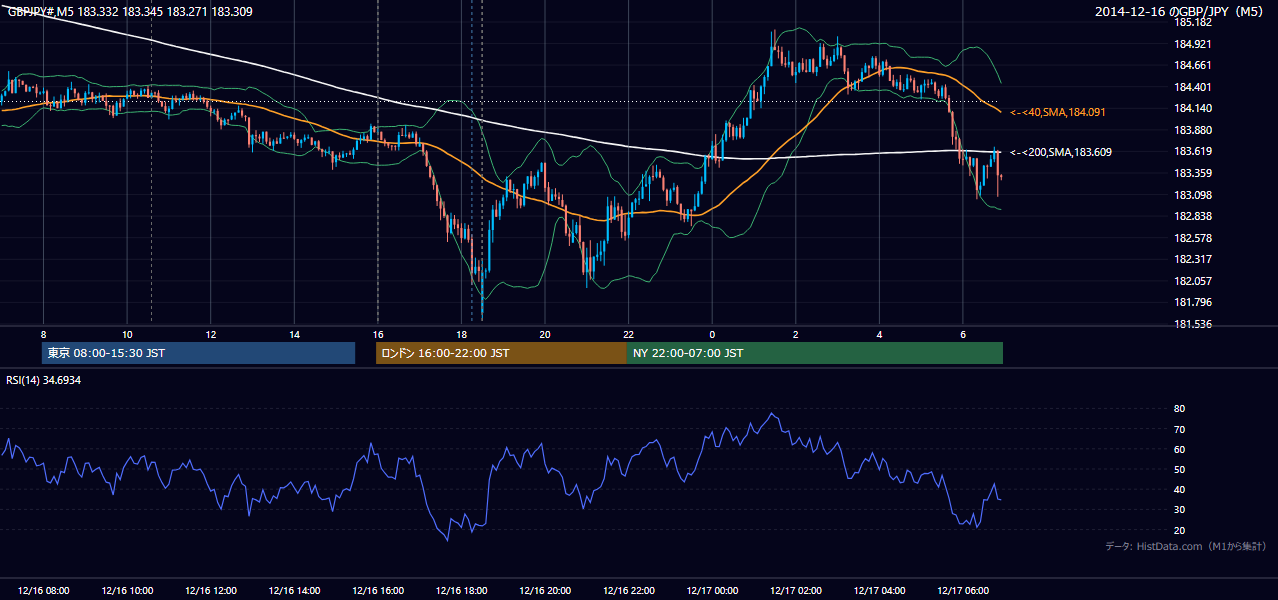Click price axis label 184.921
This screenshot has width=1278, height=600.
(1192, 44)
